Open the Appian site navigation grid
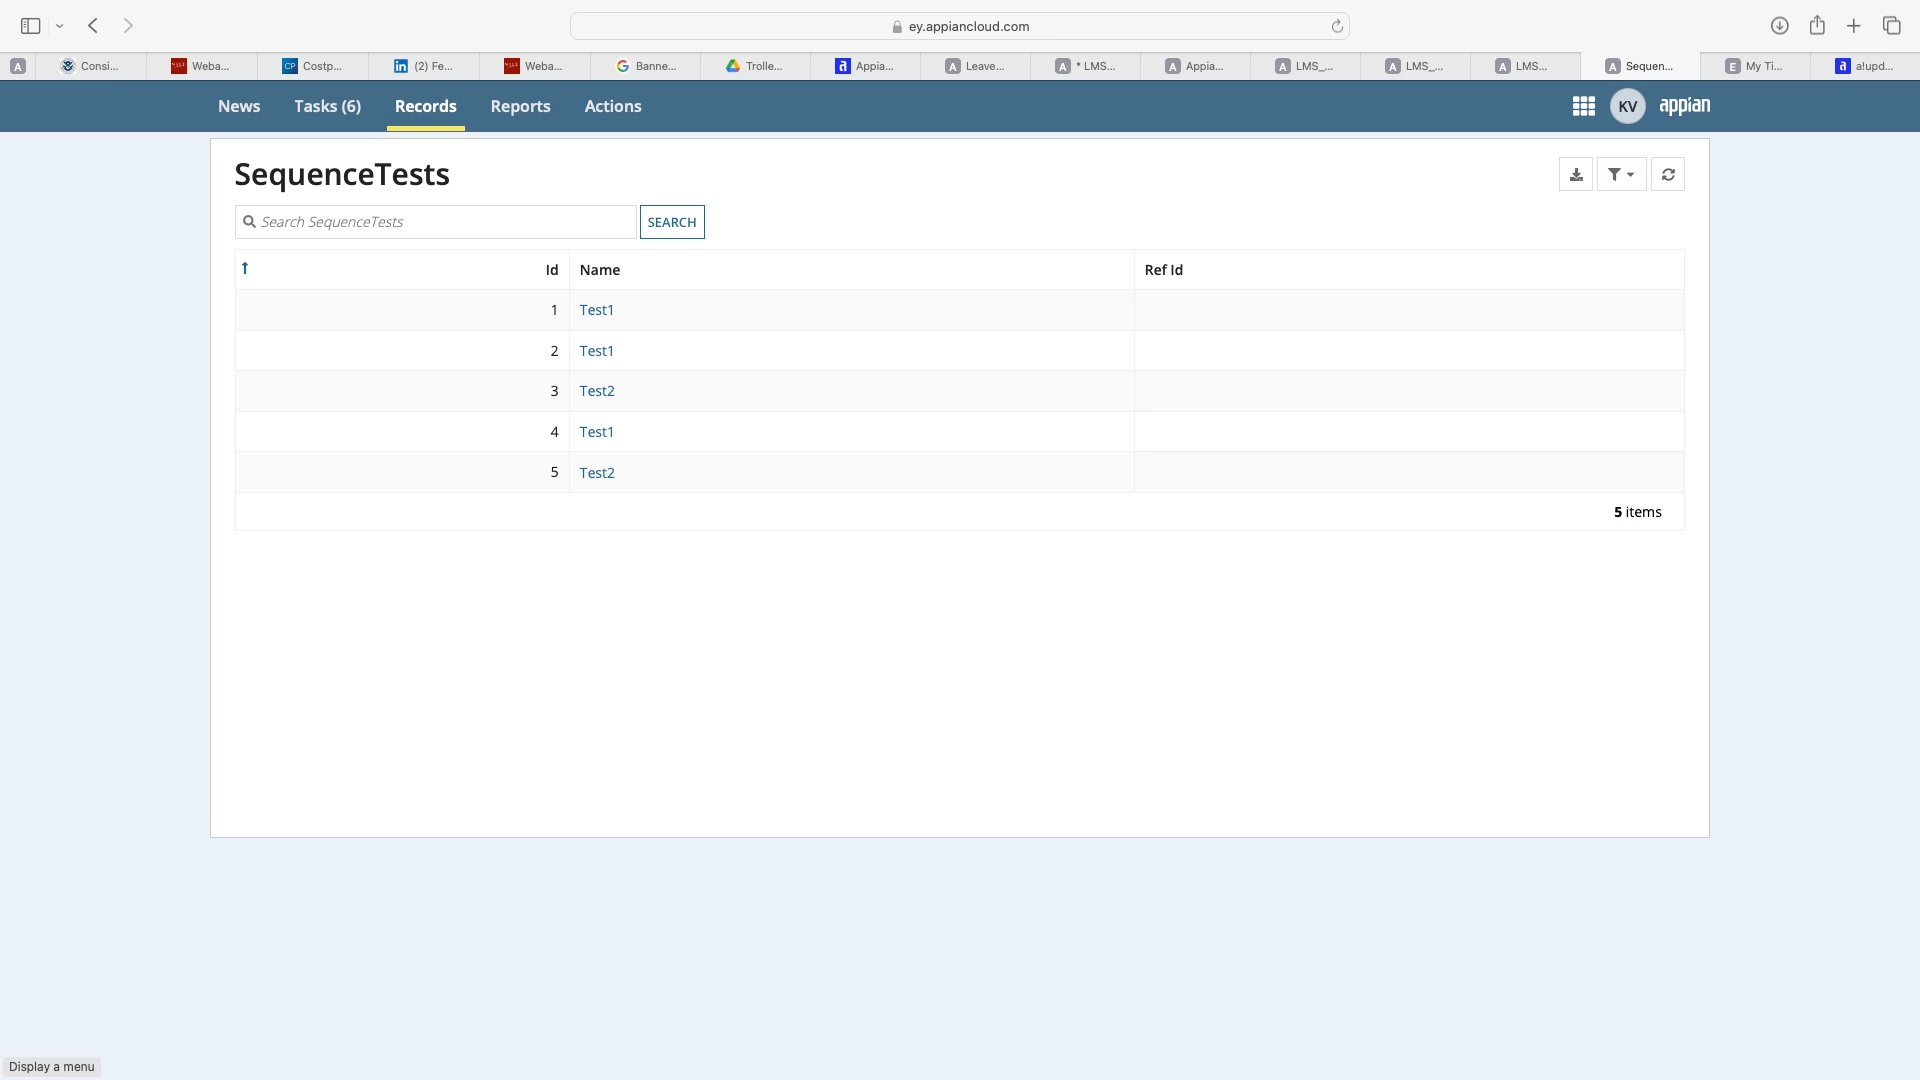 (x=1583, y=106)
